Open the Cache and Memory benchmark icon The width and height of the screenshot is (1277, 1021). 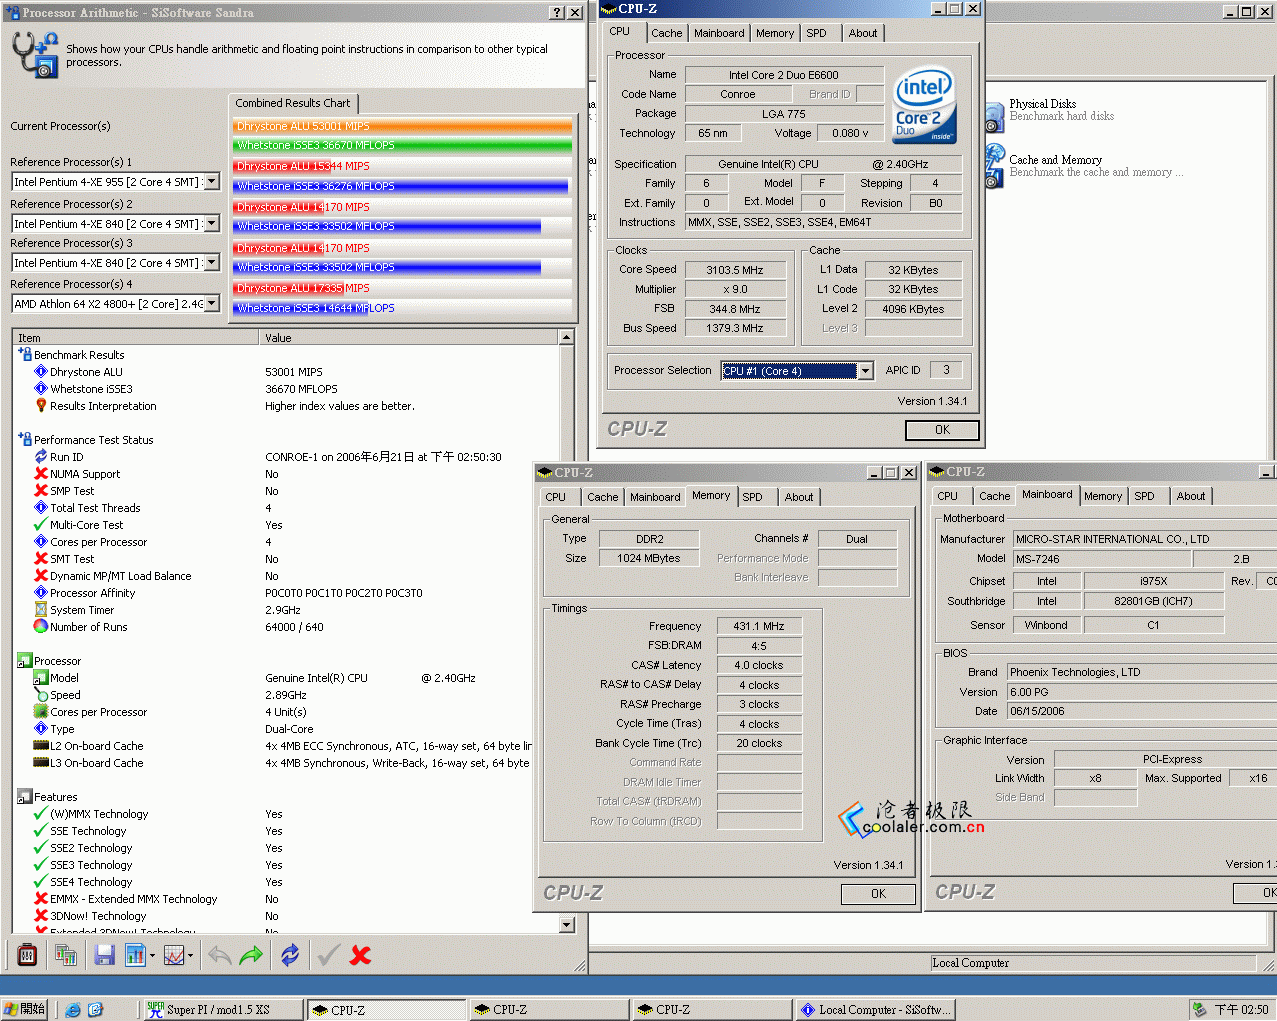pyautogui.click(x=994, y=166)
